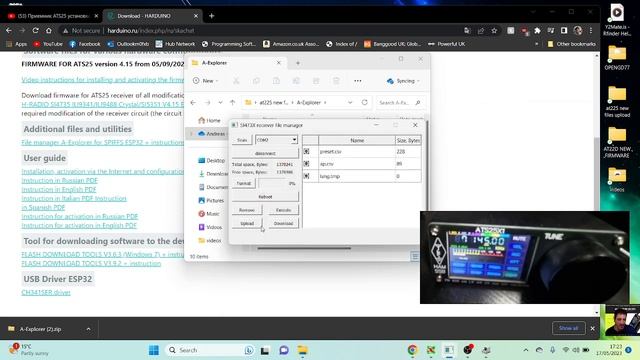Bookmark this page with the star icon
Image resolution: width=640 pixels, height=360 pixels.
pyautogui.click(x=494, y=31)
